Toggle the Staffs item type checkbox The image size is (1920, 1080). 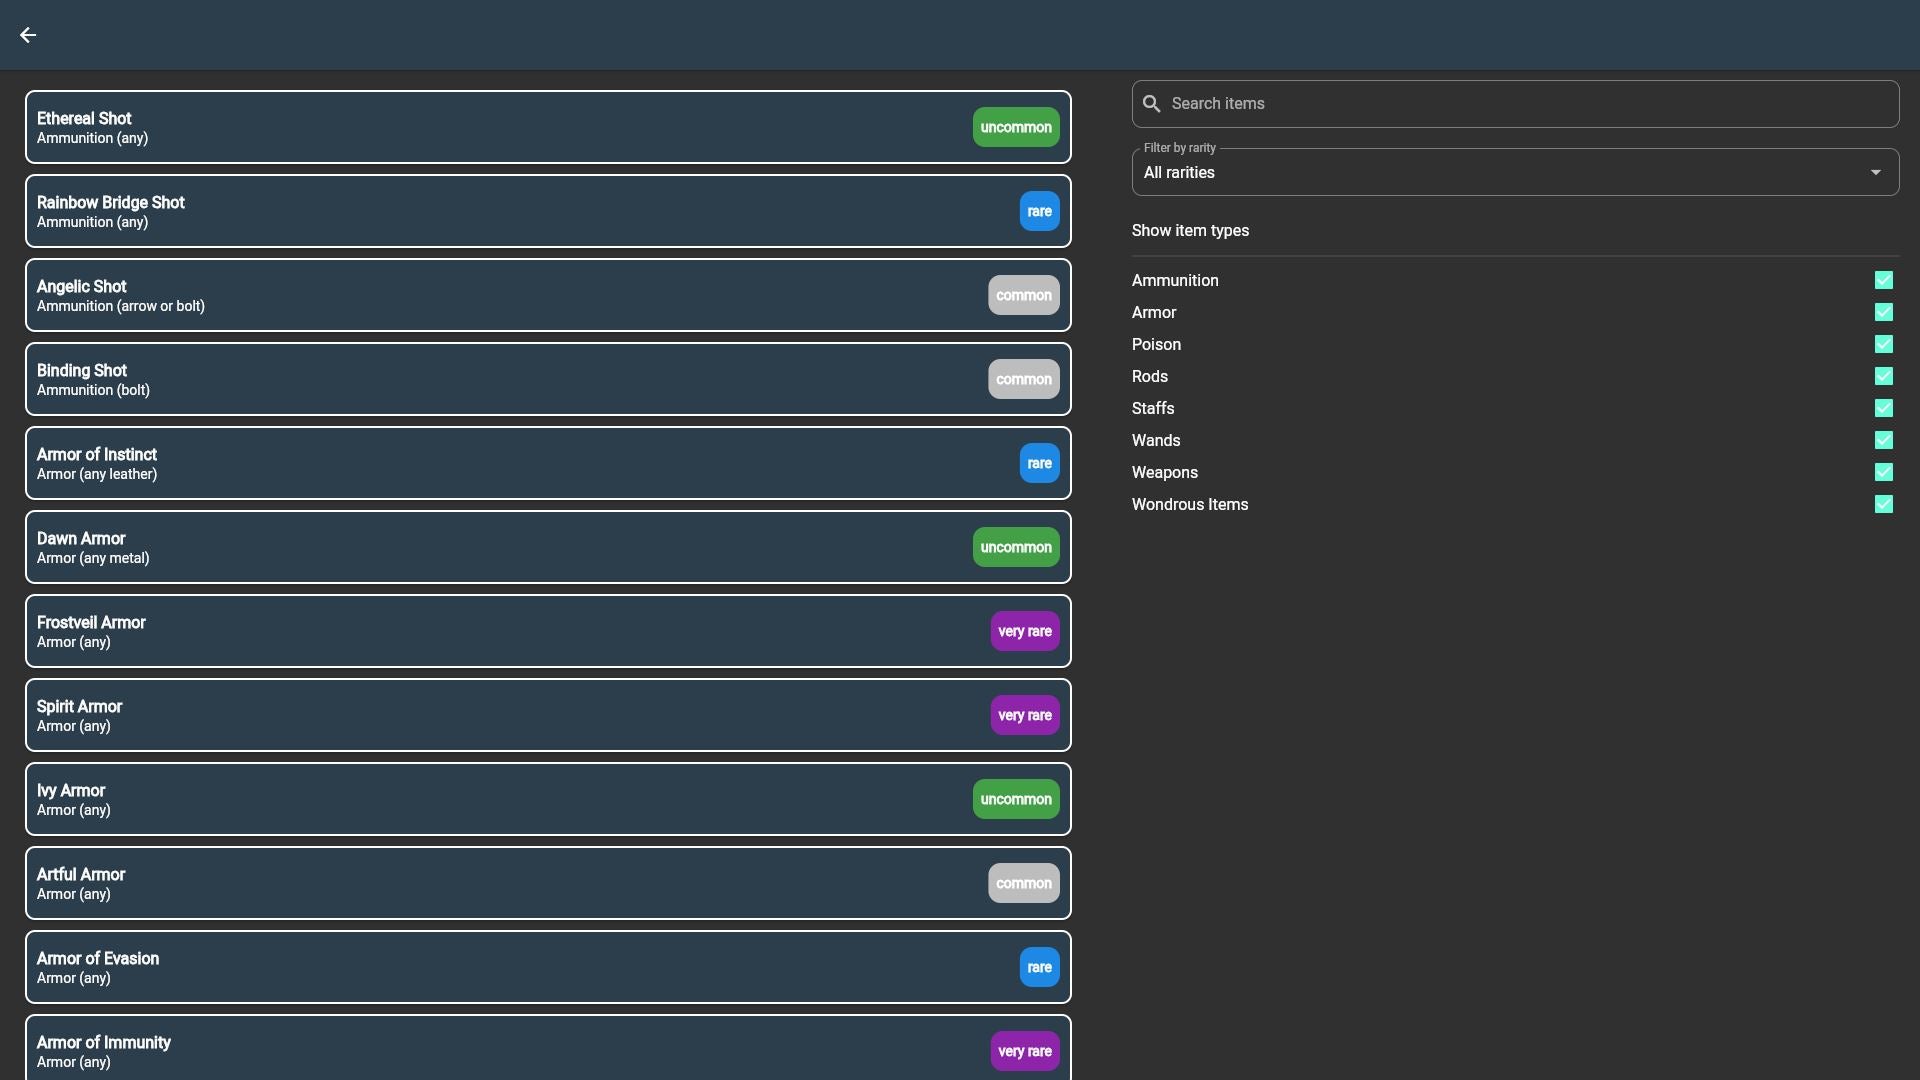pos(1883,408)
